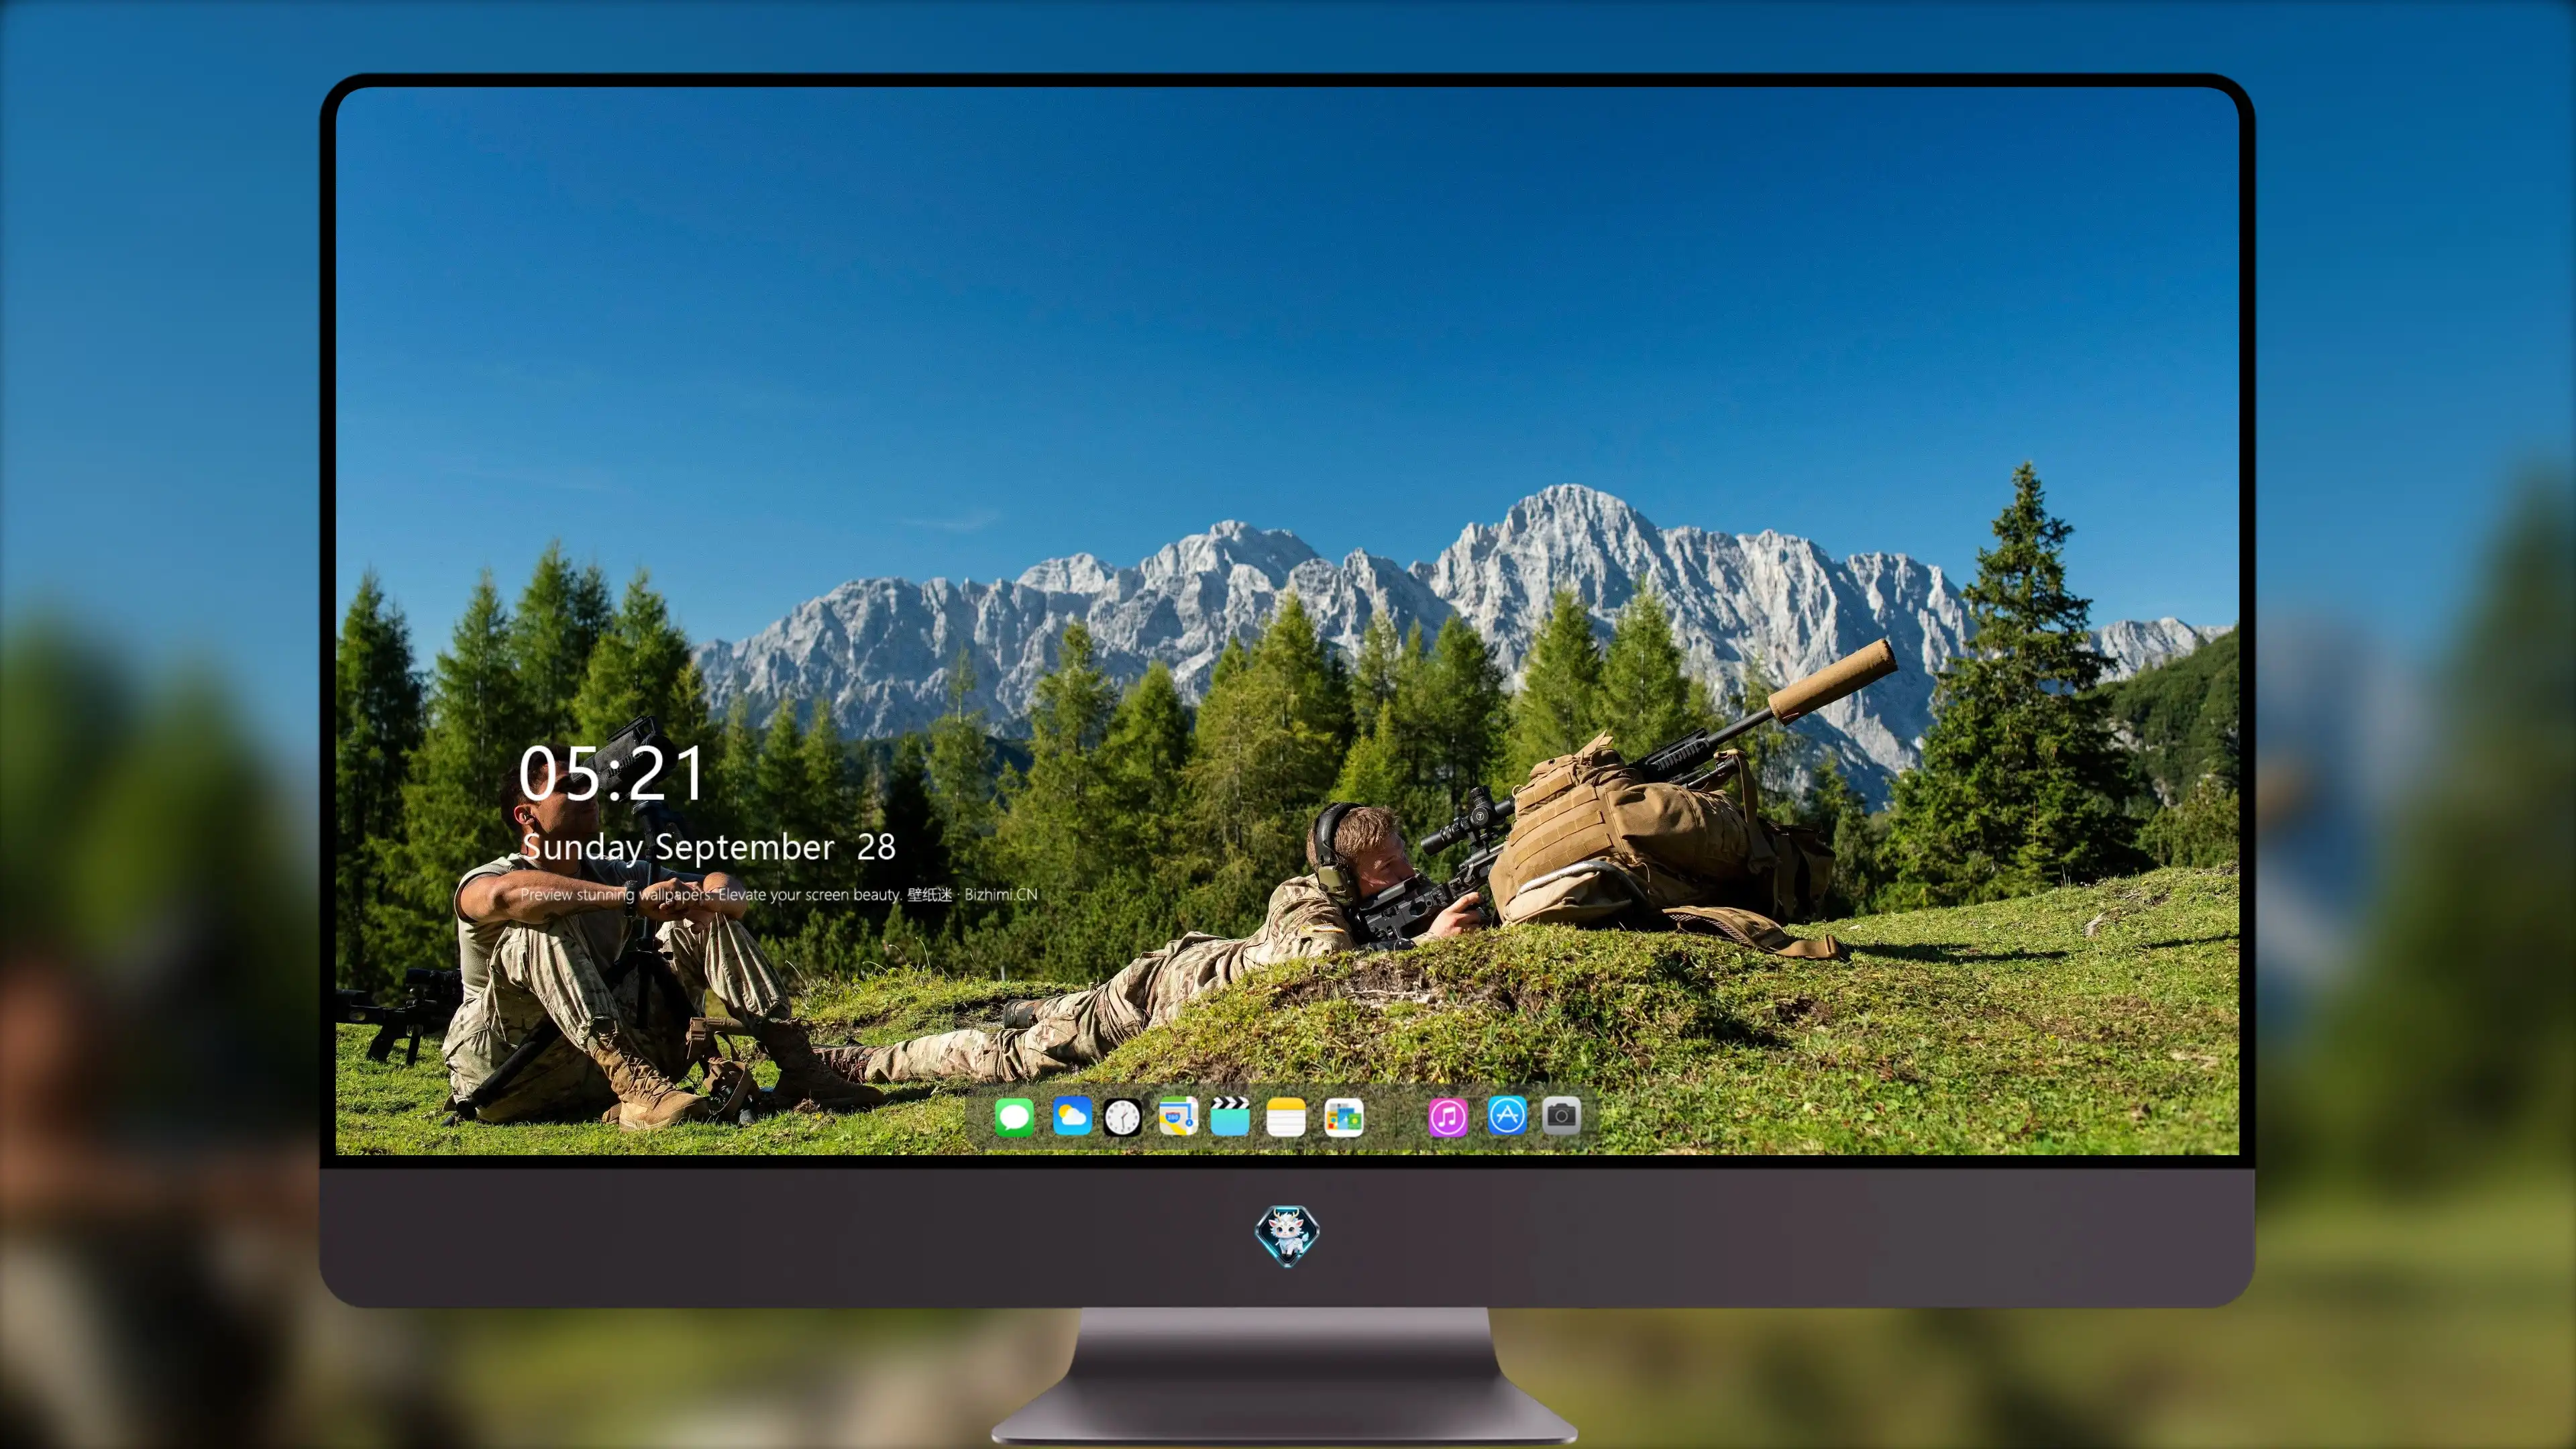
Task: Open the photo collage app in dock
Action: click(x=1344, y=1117)
